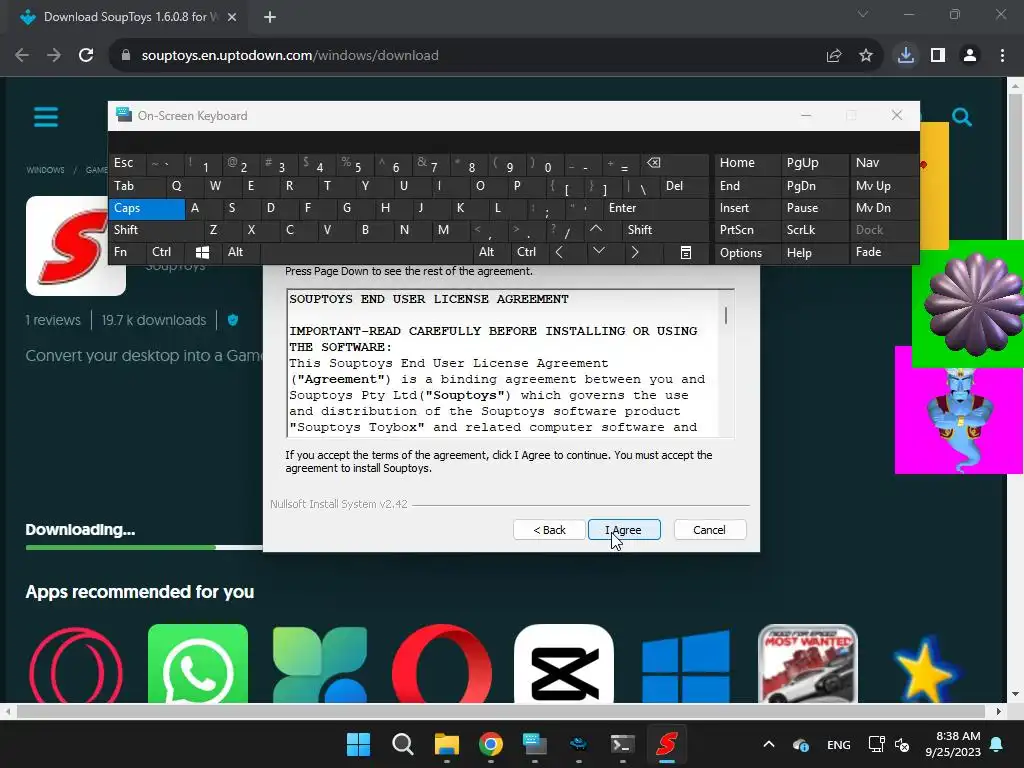Open Uptodown search magnifier

[961, 118]
